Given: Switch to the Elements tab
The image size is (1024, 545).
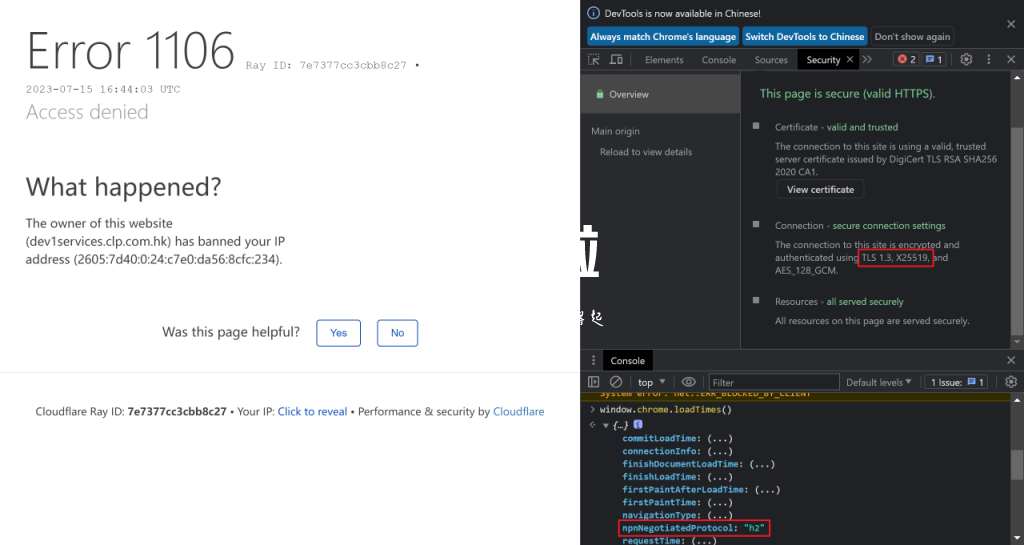Looking at the screenshot, I should [x=664, y=60].
